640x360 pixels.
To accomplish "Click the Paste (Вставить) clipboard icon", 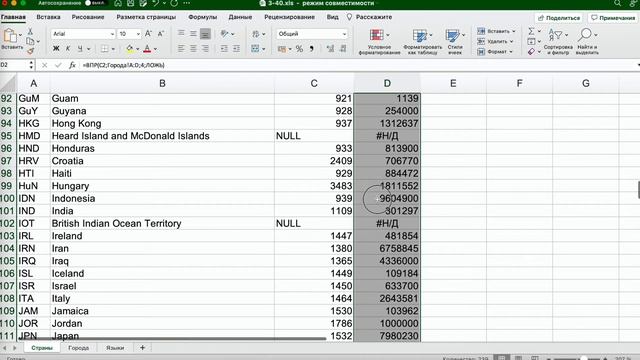I will [9, 36].
